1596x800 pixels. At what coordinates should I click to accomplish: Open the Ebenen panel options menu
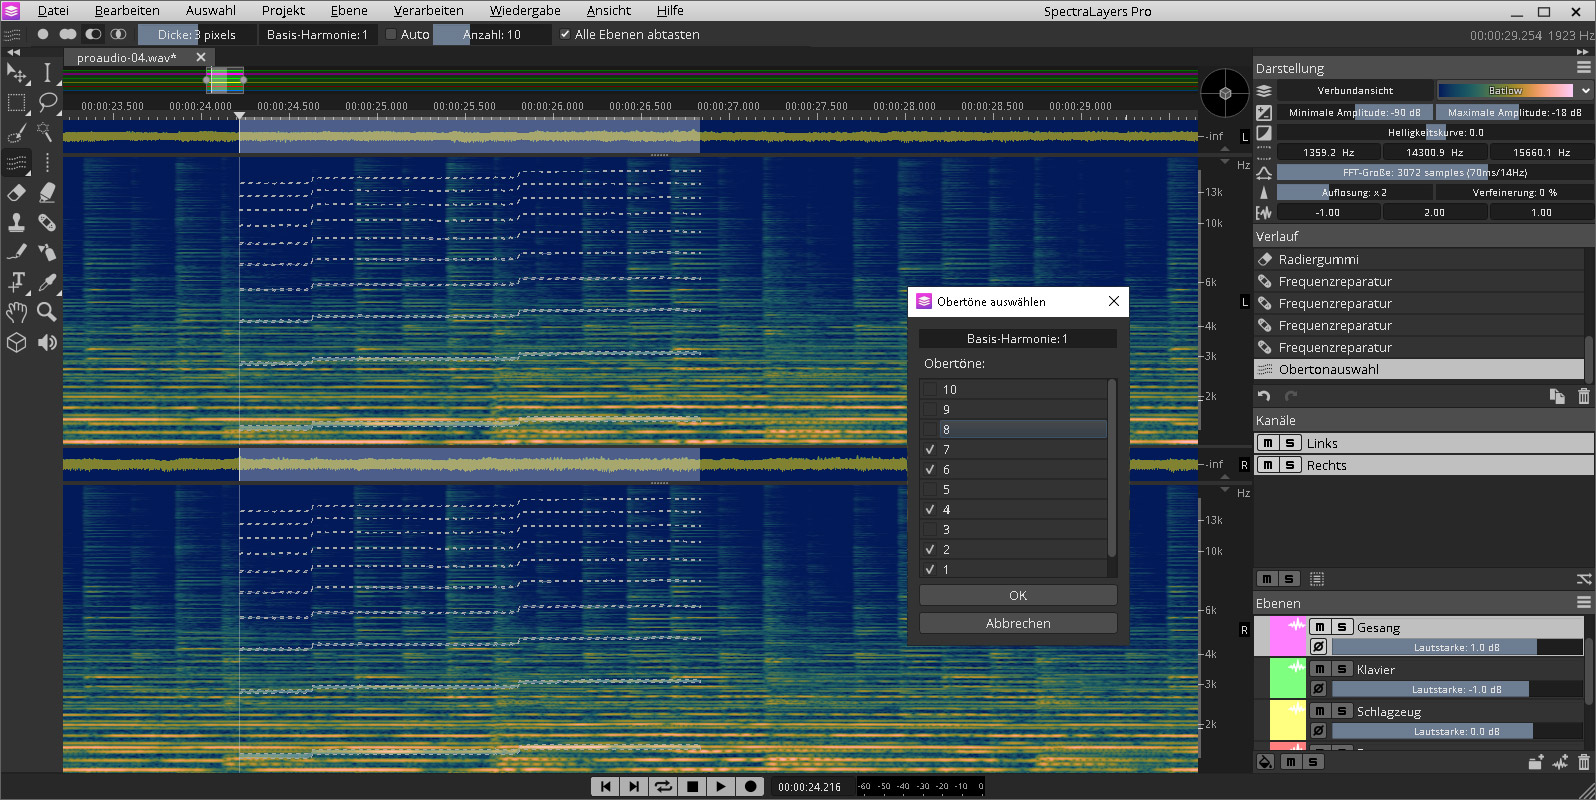[1583, 602]
